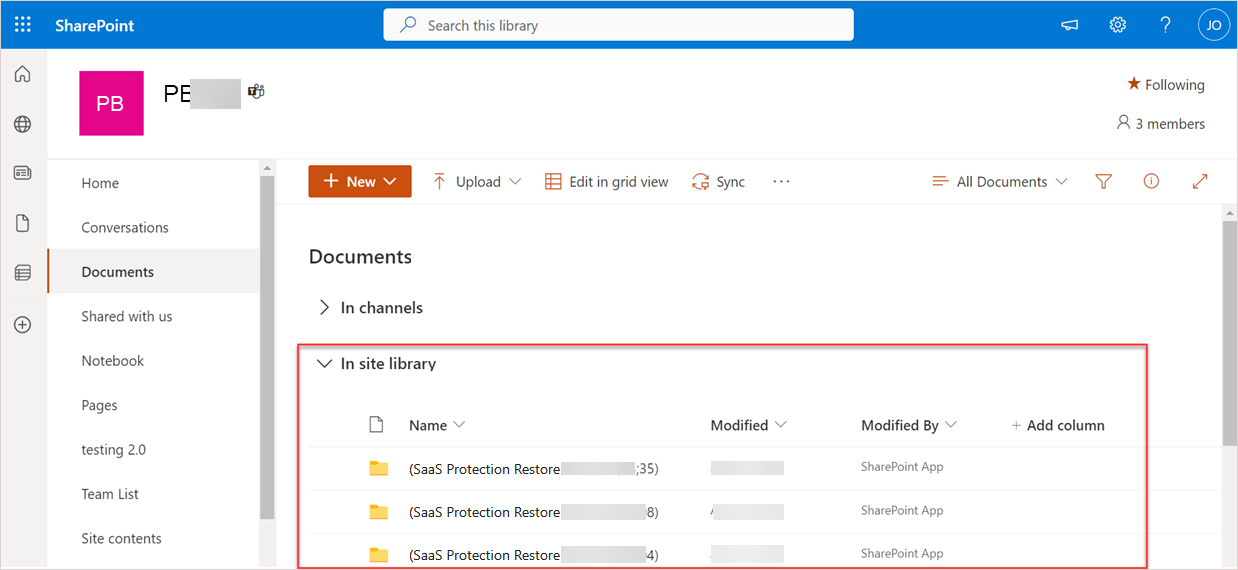
Task: Click Edit in grid view
Action: 606,182
